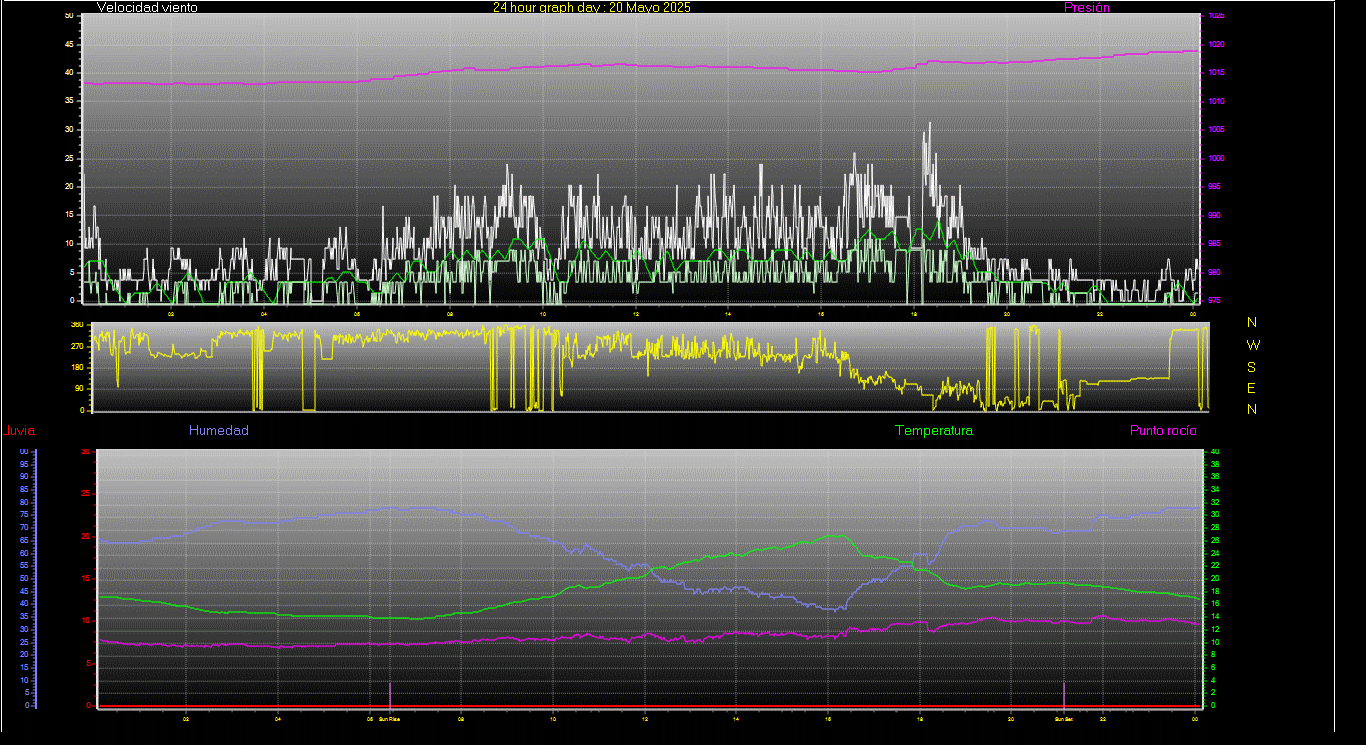Click '180' on the wind direction axis
1366x745 pixels.
[76, 367]
